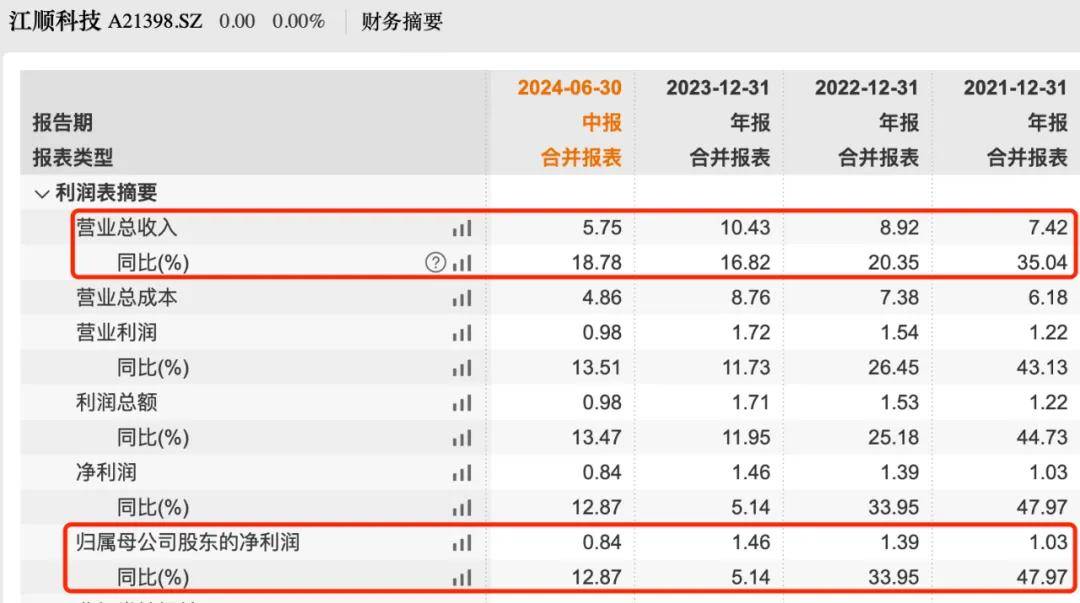
Task: Click 利润总额 growth value 44.73
Action: [1043, 438]
